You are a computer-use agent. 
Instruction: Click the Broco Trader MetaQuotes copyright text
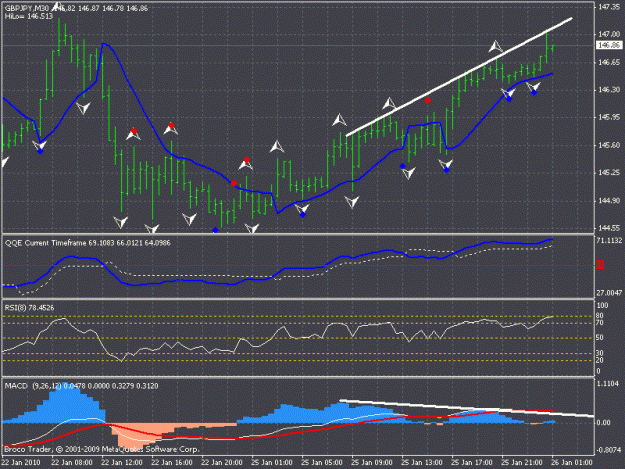click(x=102, y=449)
